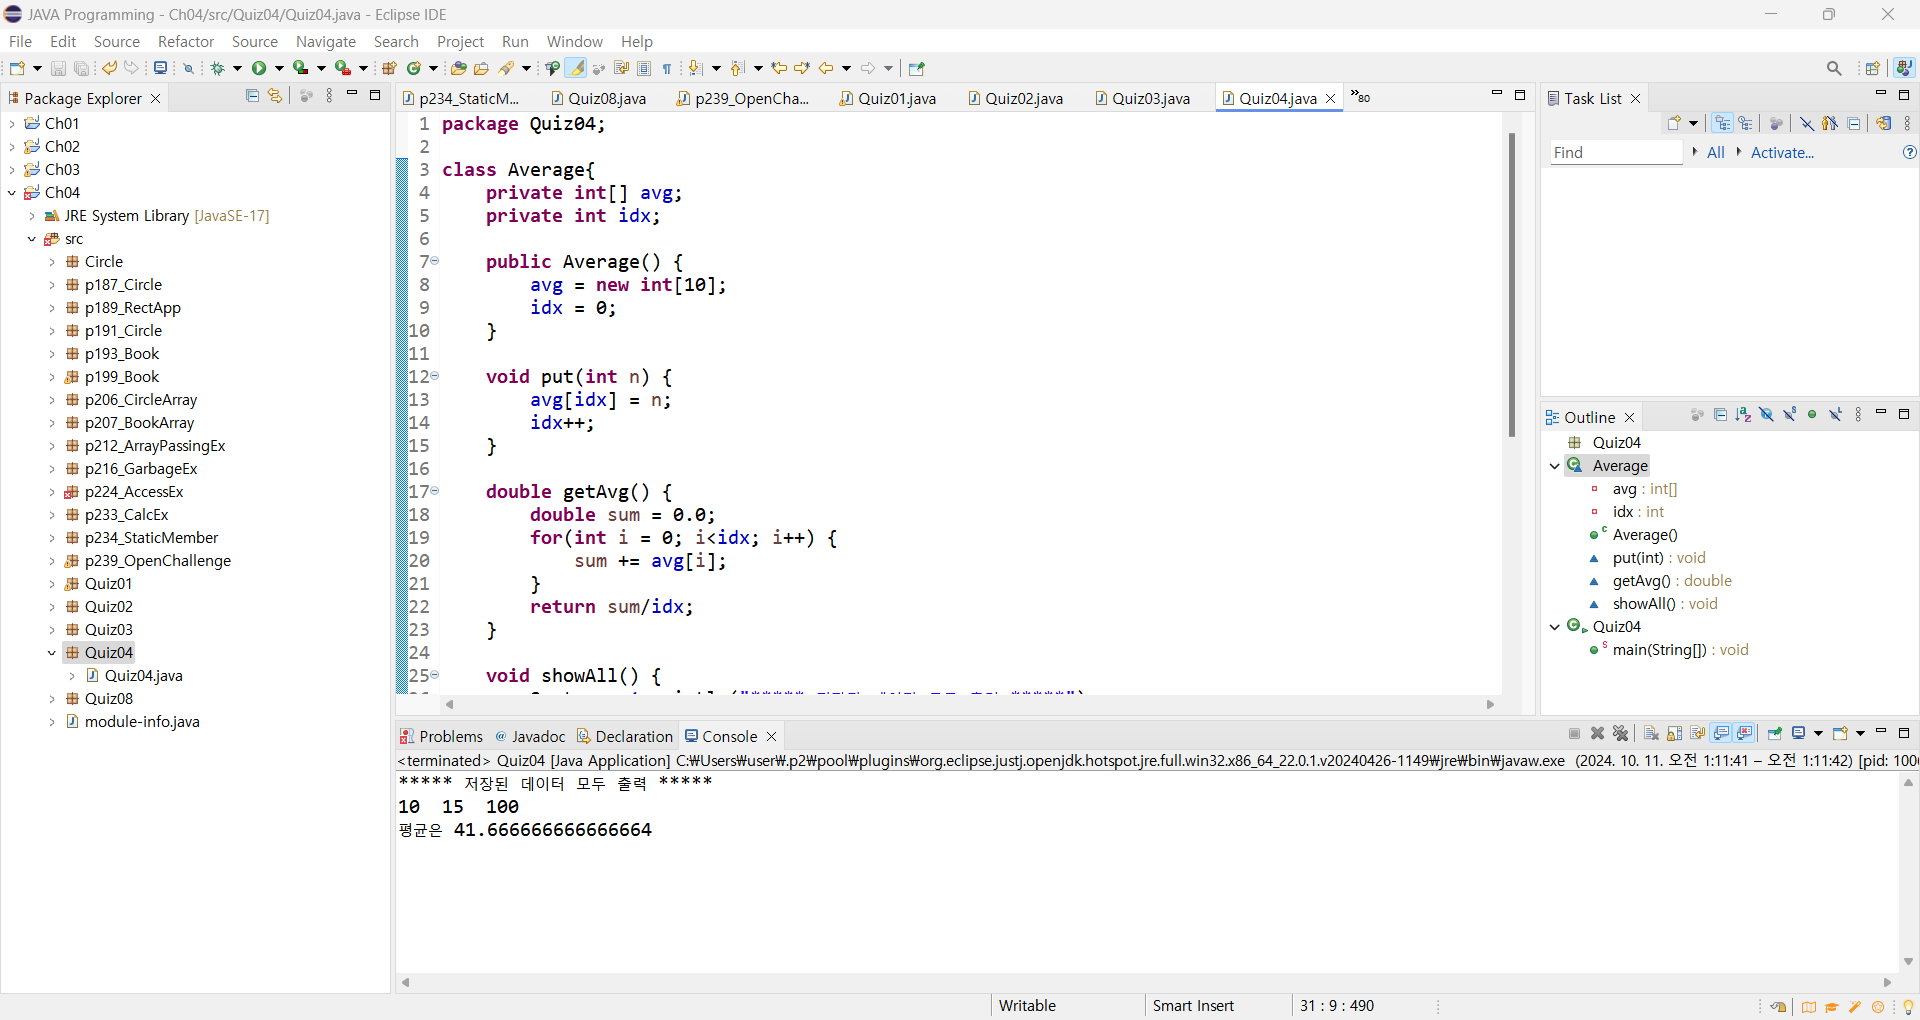The height and width of the screenshot is (1020, 1920).
Task: Open the Navigate menu
Action: pos(326,41)
